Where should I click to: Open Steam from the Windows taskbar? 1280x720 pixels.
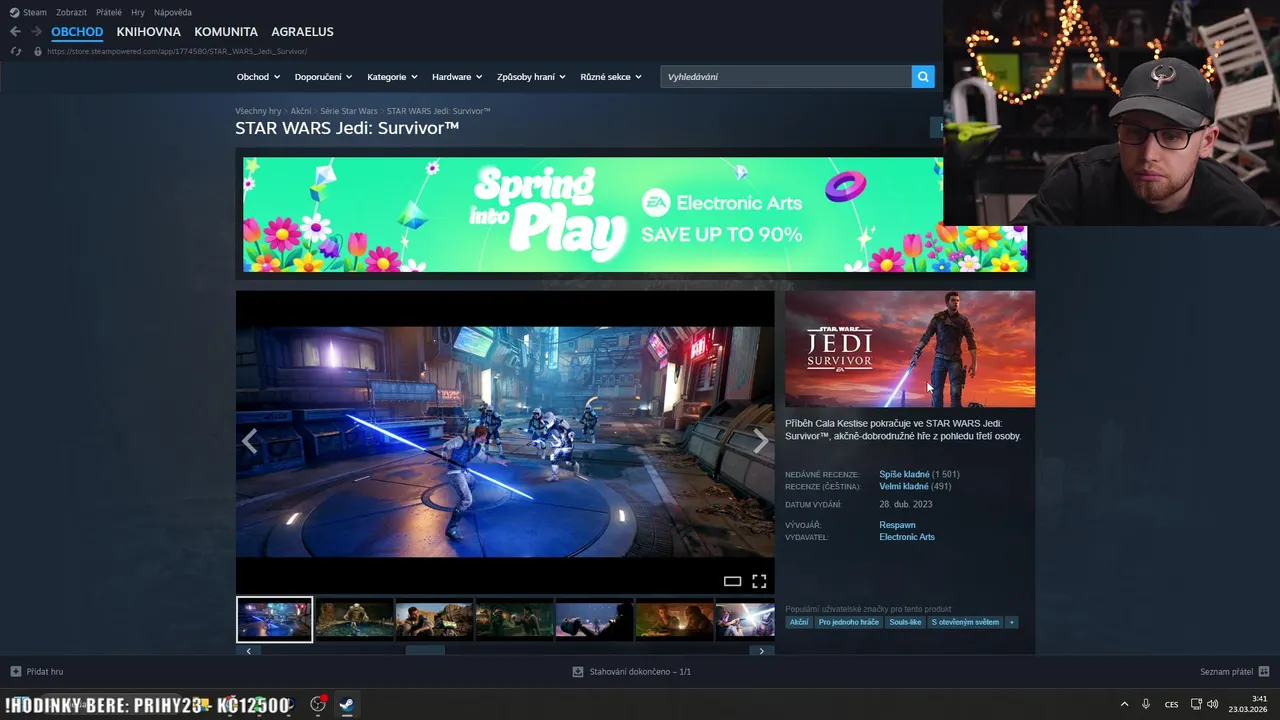click(346, 704)
